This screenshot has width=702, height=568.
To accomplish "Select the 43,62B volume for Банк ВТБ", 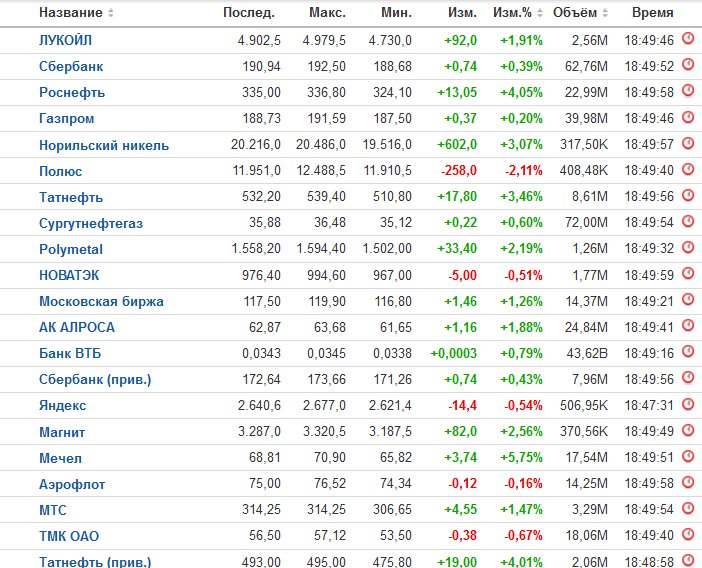I will point(587,354).
